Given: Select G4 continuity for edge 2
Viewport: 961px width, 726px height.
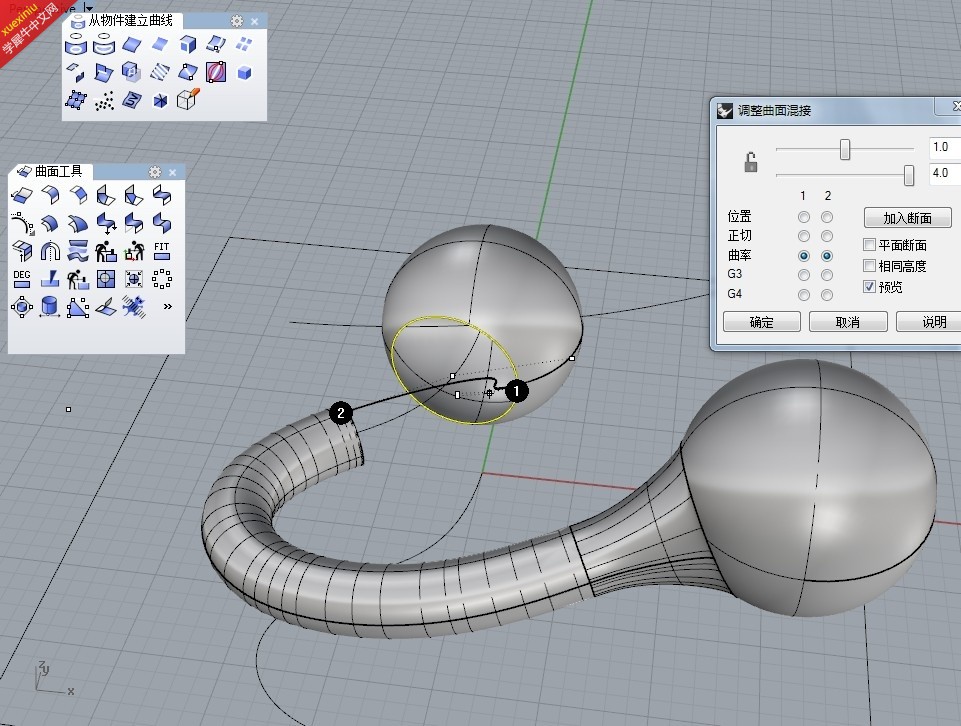Looking at the screenshot, I should click(827, 295).
